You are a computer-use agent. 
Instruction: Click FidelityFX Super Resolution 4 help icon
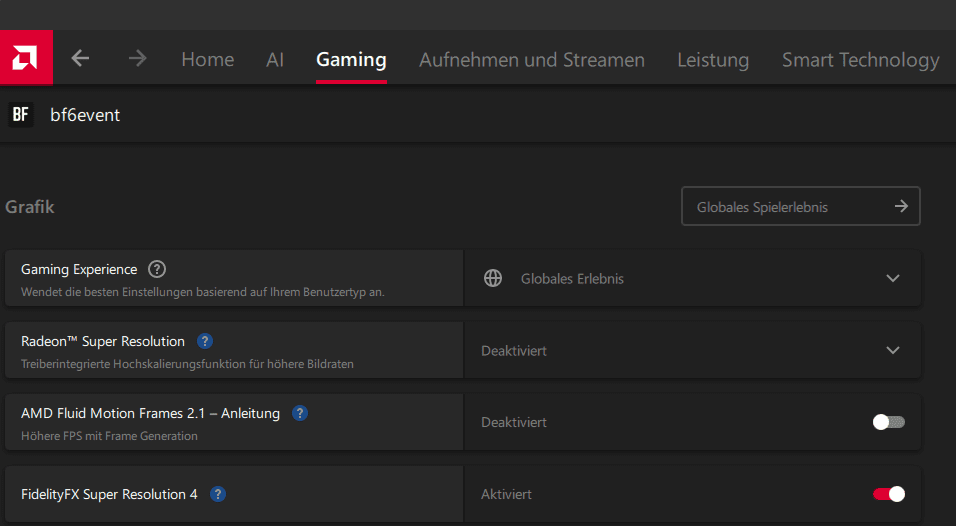click(218, 494)
